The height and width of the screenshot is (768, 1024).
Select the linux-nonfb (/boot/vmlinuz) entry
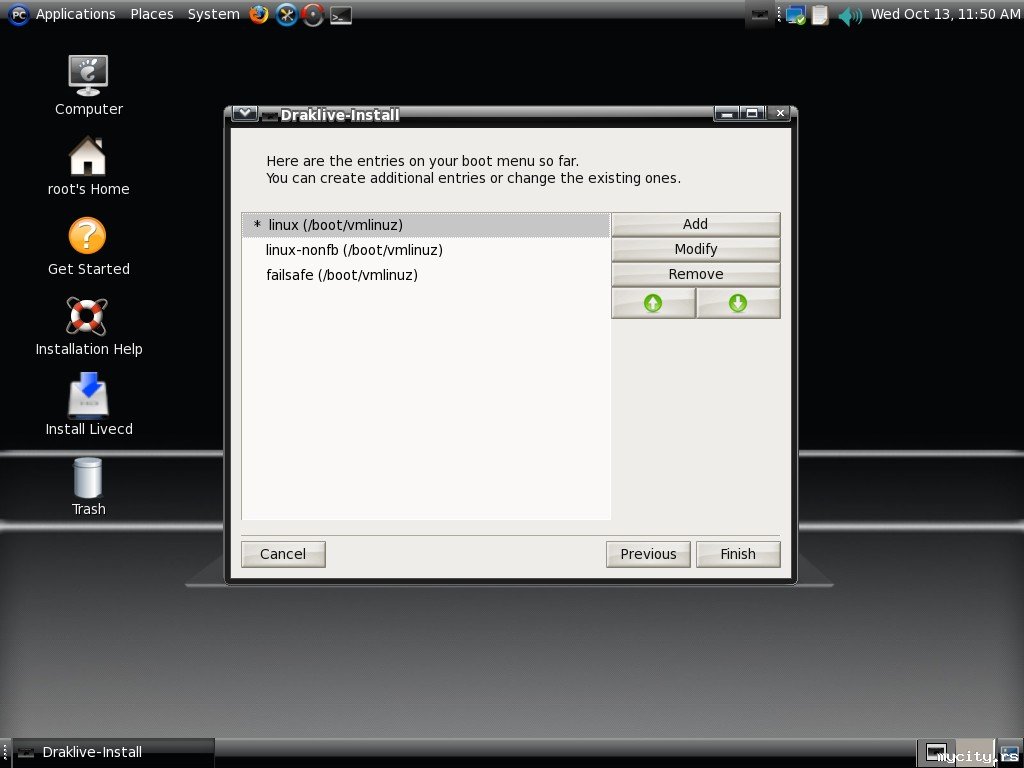click(426, 250)
